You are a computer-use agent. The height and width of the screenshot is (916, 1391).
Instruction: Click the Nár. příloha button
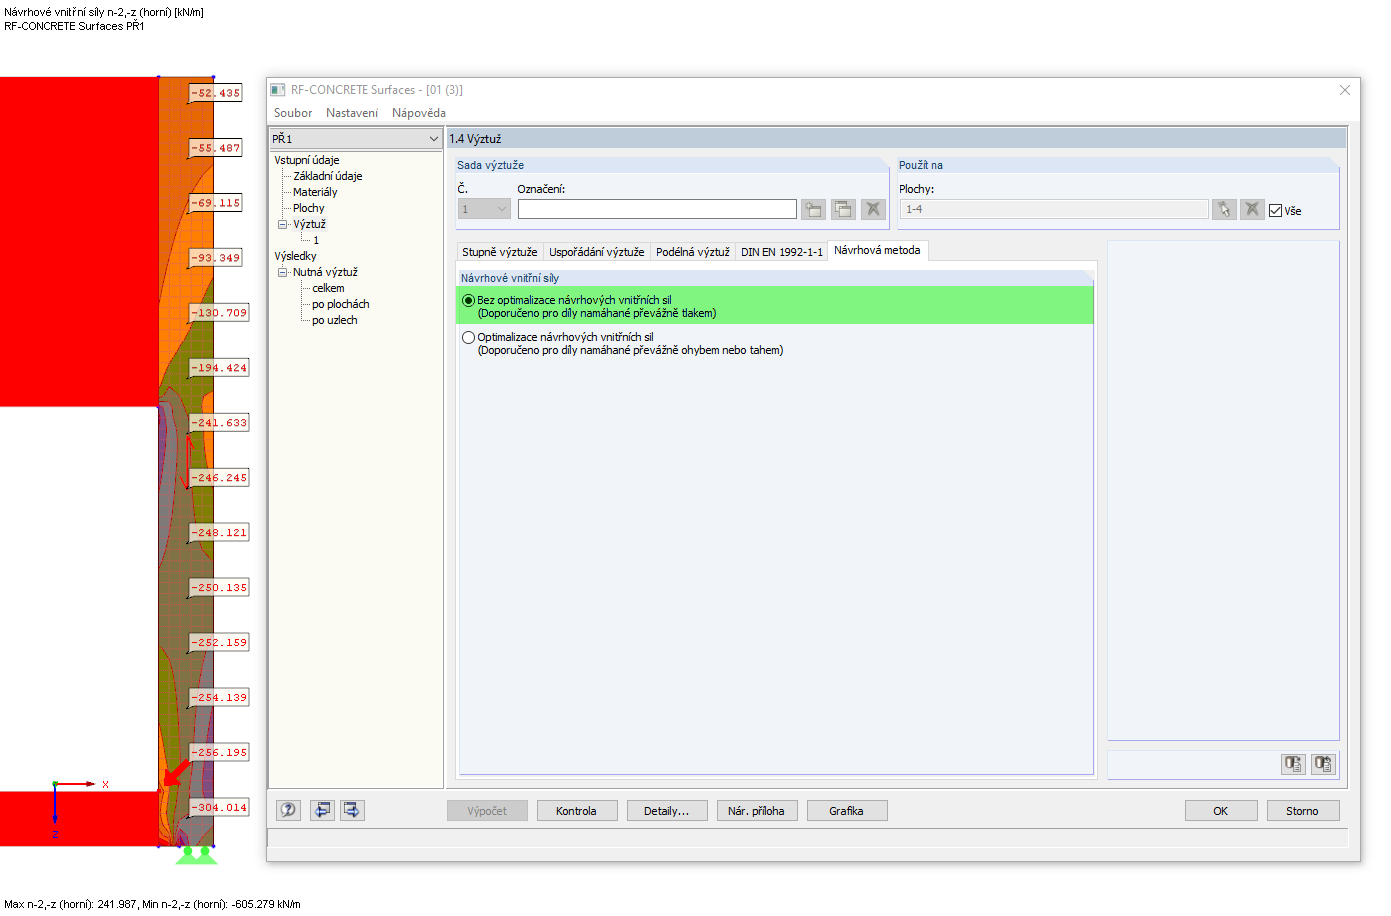click(x=757, y=811)
